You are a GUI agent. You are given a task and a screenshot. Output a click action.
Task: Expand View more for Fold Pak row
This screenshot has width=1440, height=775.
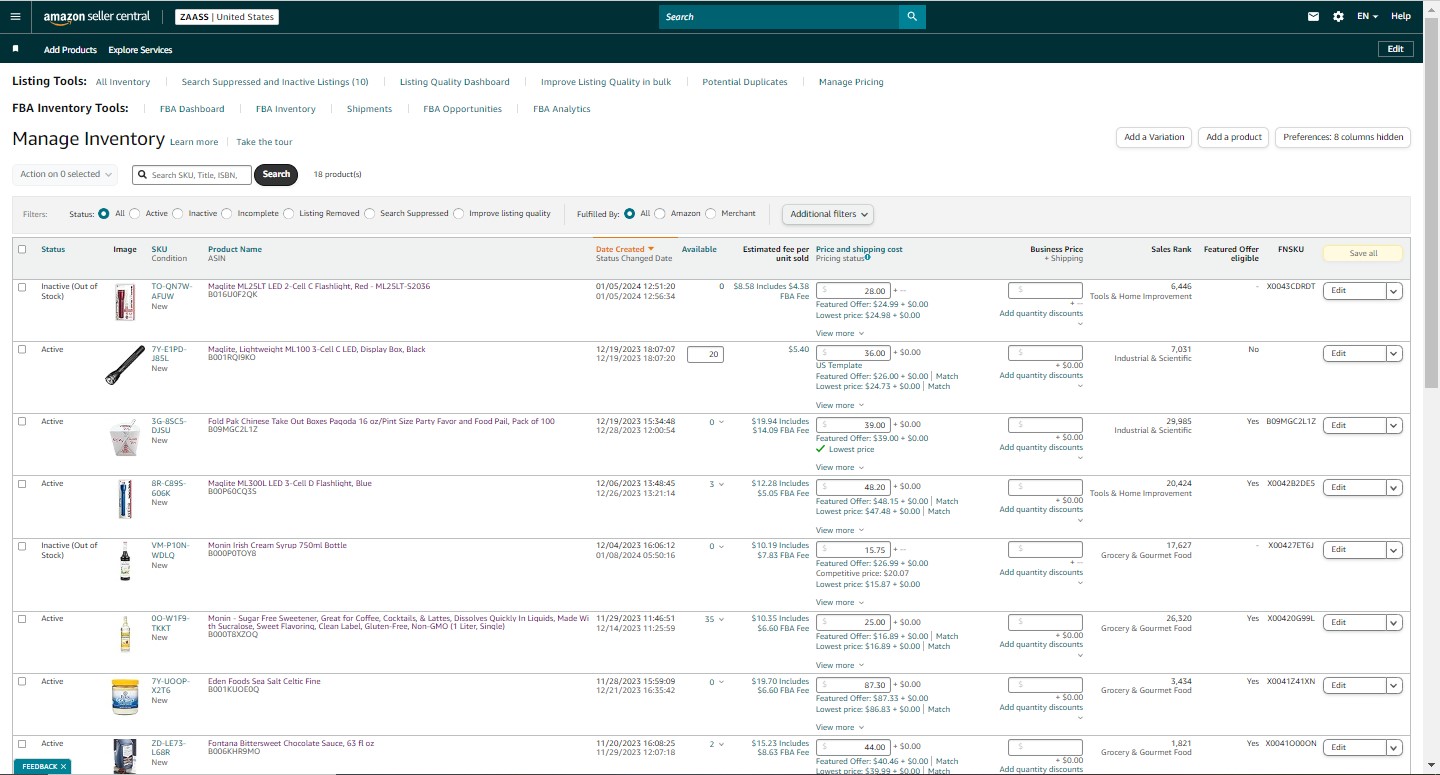pos(840,467)
